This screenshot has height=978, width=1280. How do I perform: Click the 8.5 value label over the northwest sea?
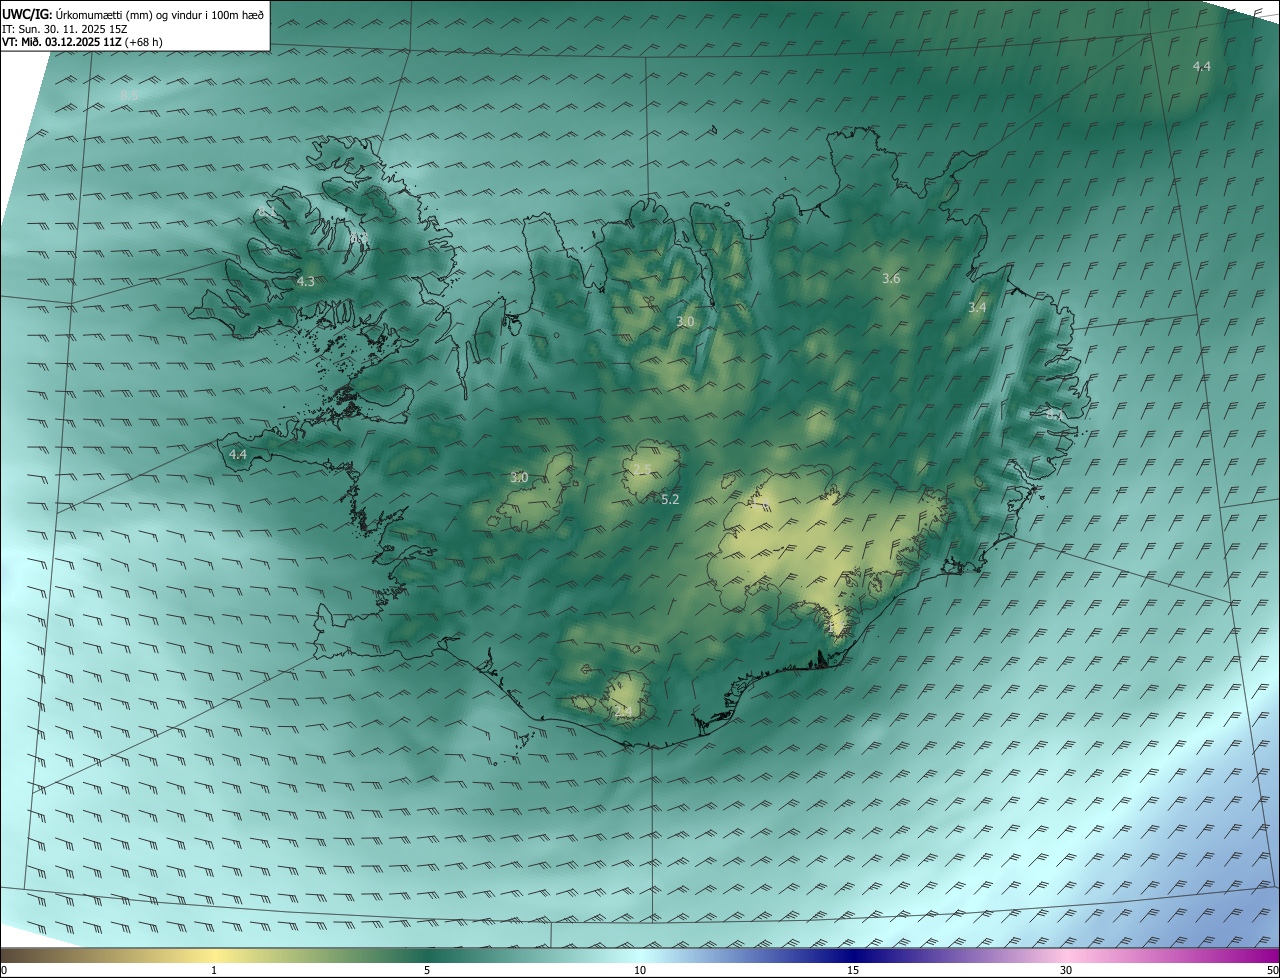[x=129, y=96]
